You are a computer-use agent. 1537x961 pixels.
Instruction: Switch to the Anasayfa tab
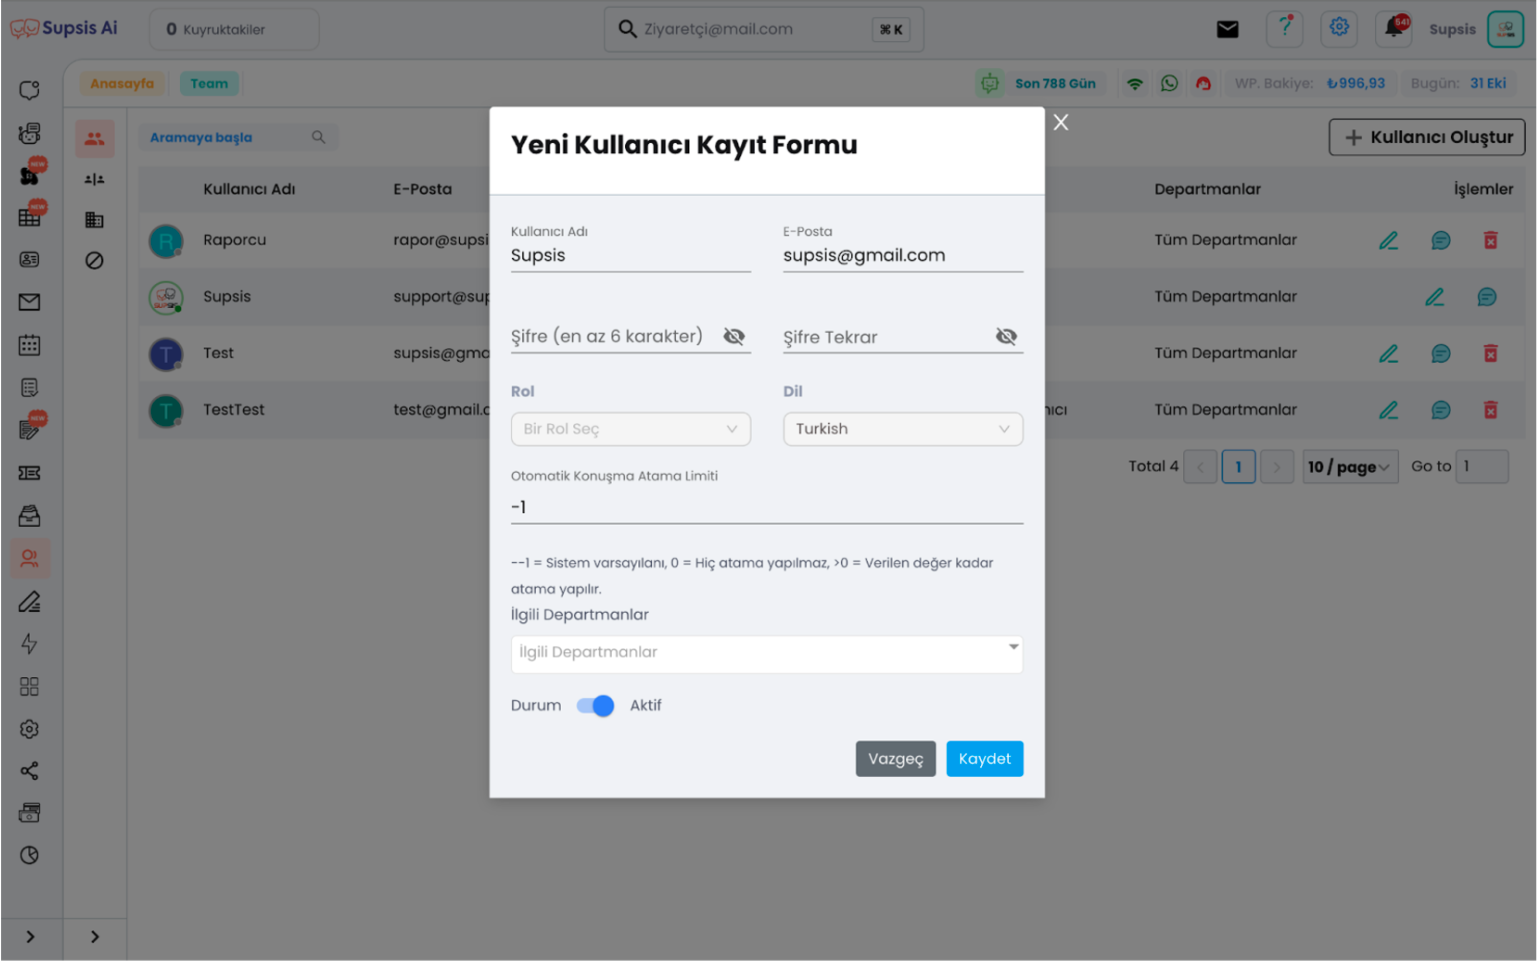(x=122, y=84)
